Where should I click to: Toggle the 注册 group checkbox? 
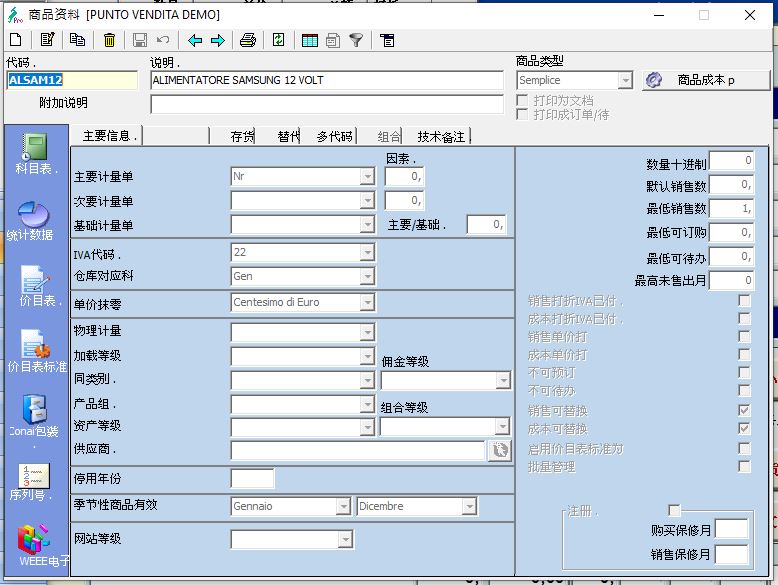674,510
